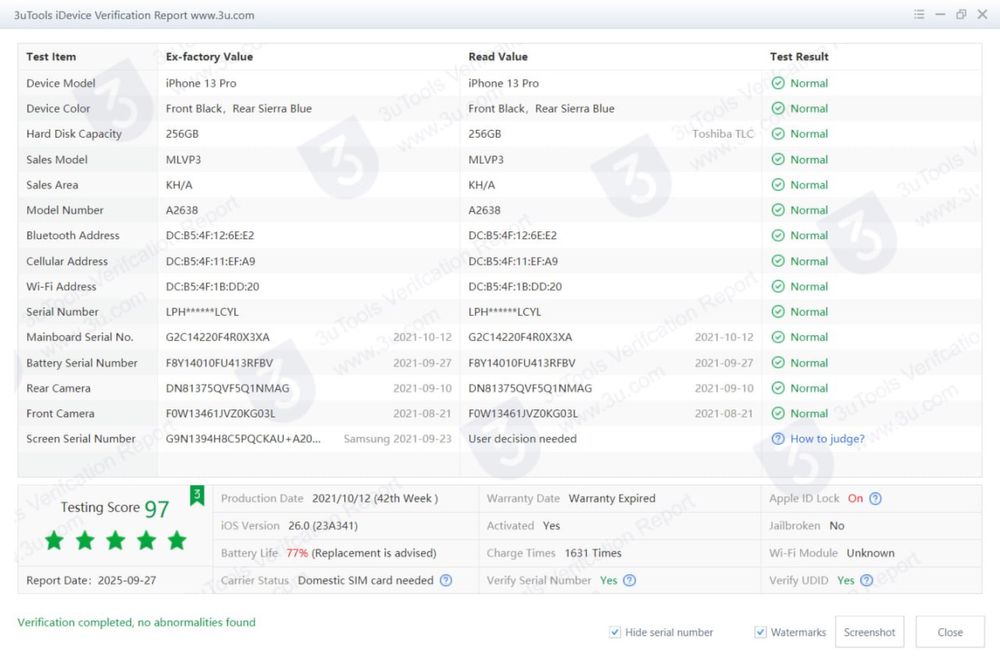
Task: Click the ex-factory MLVP3 sales model cell
Action: click(x=183, y=159)
